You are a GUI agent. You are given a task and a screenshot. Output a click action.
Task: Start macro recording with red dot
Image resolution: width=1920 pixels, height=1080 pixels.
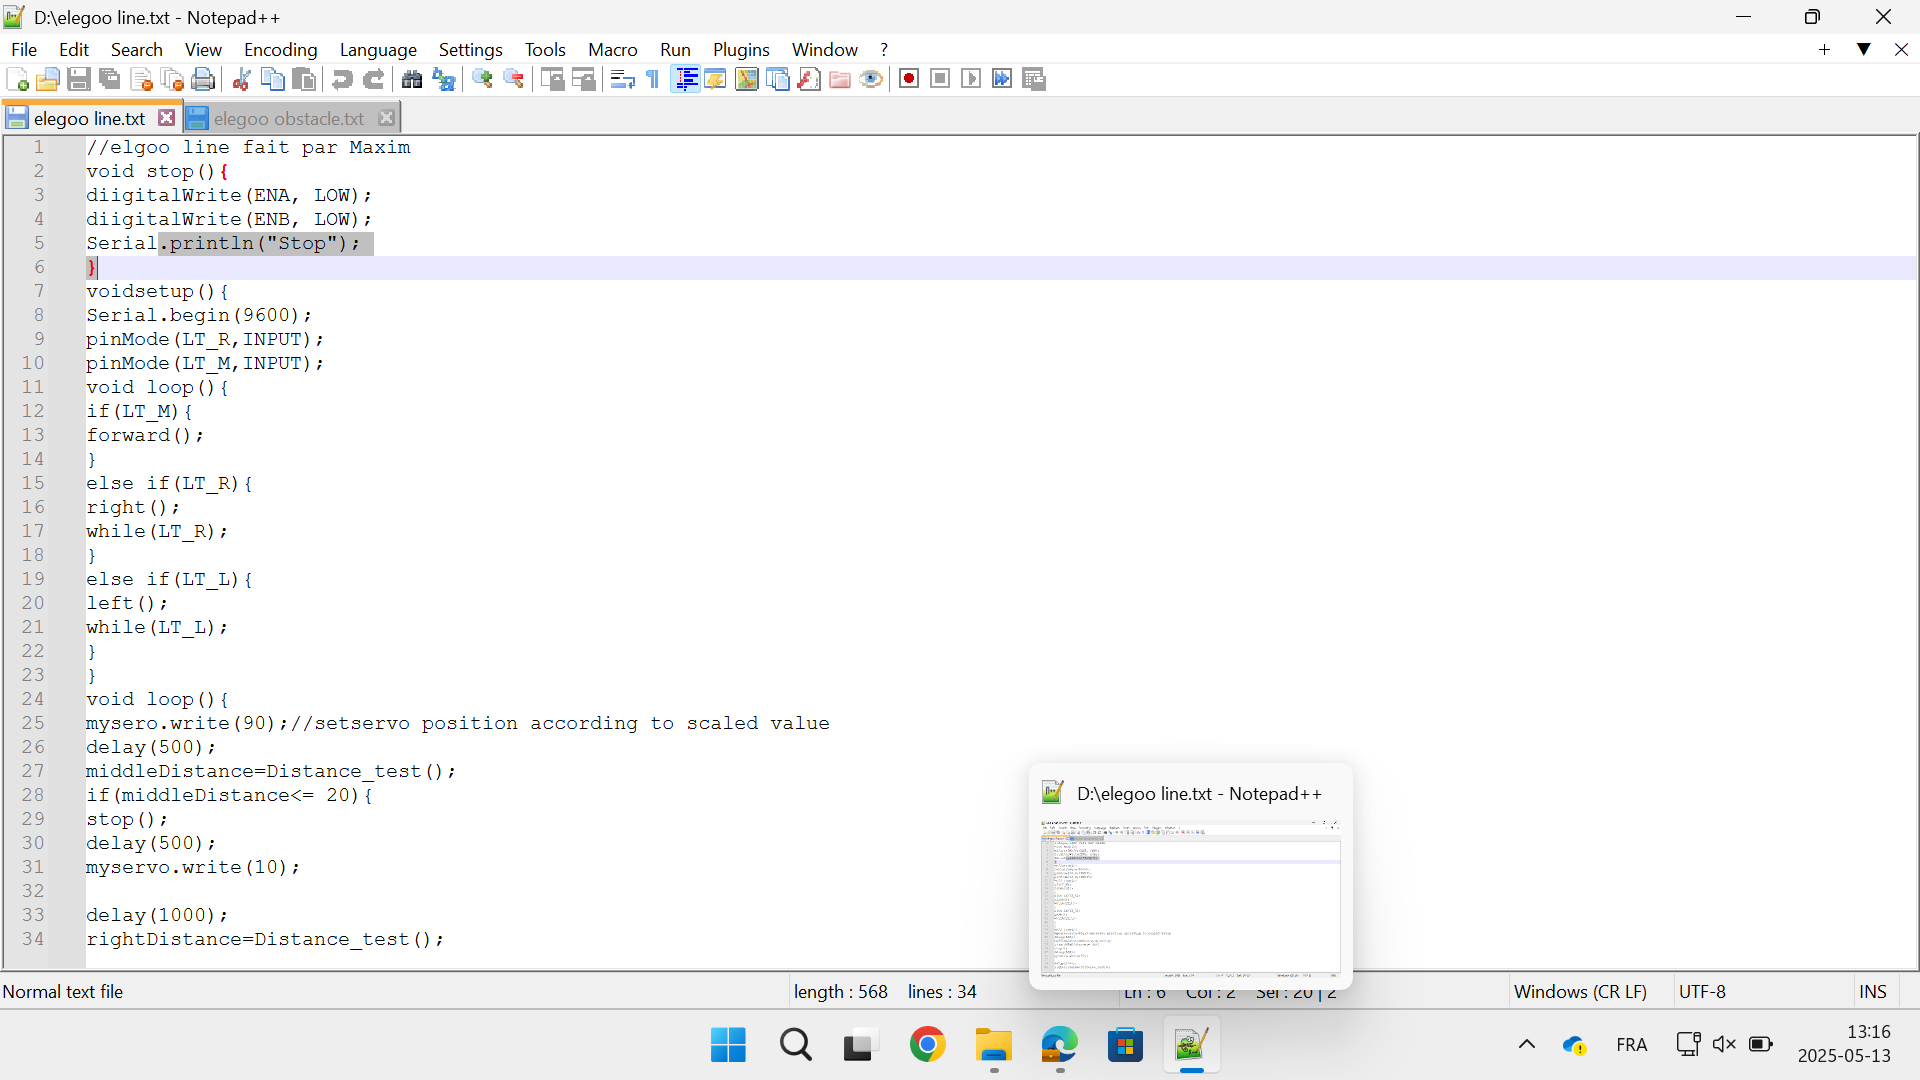click(x=909, y=79)
